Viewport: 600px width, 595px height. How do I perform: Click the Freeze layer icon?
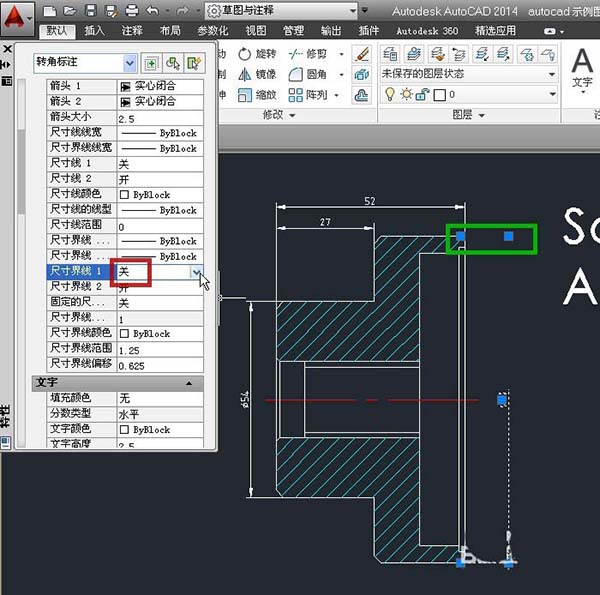(x=527, y=54)
